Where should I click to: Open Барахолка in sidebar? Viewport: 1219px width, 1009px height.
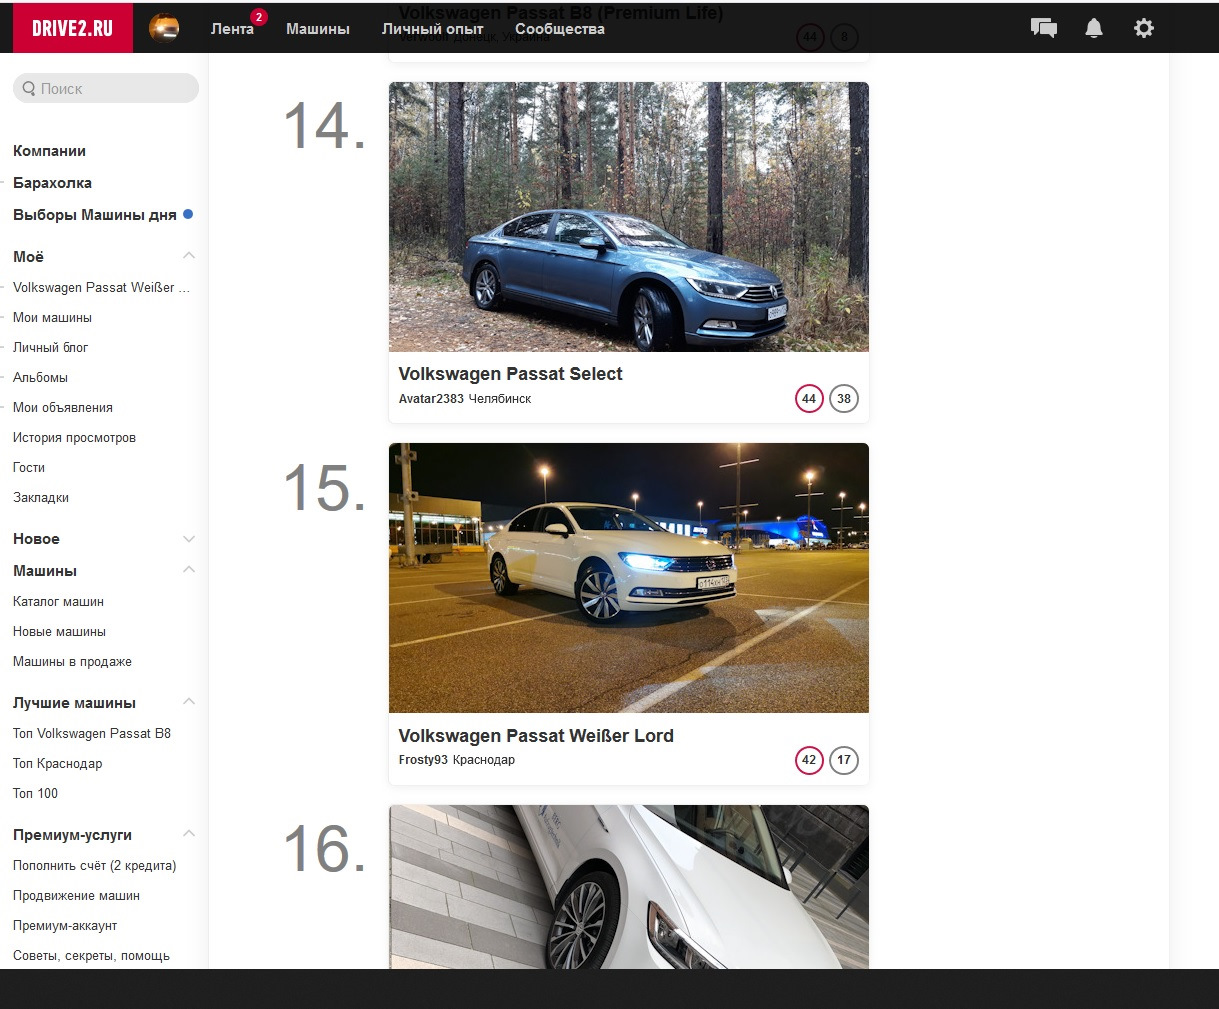(52, 183)
